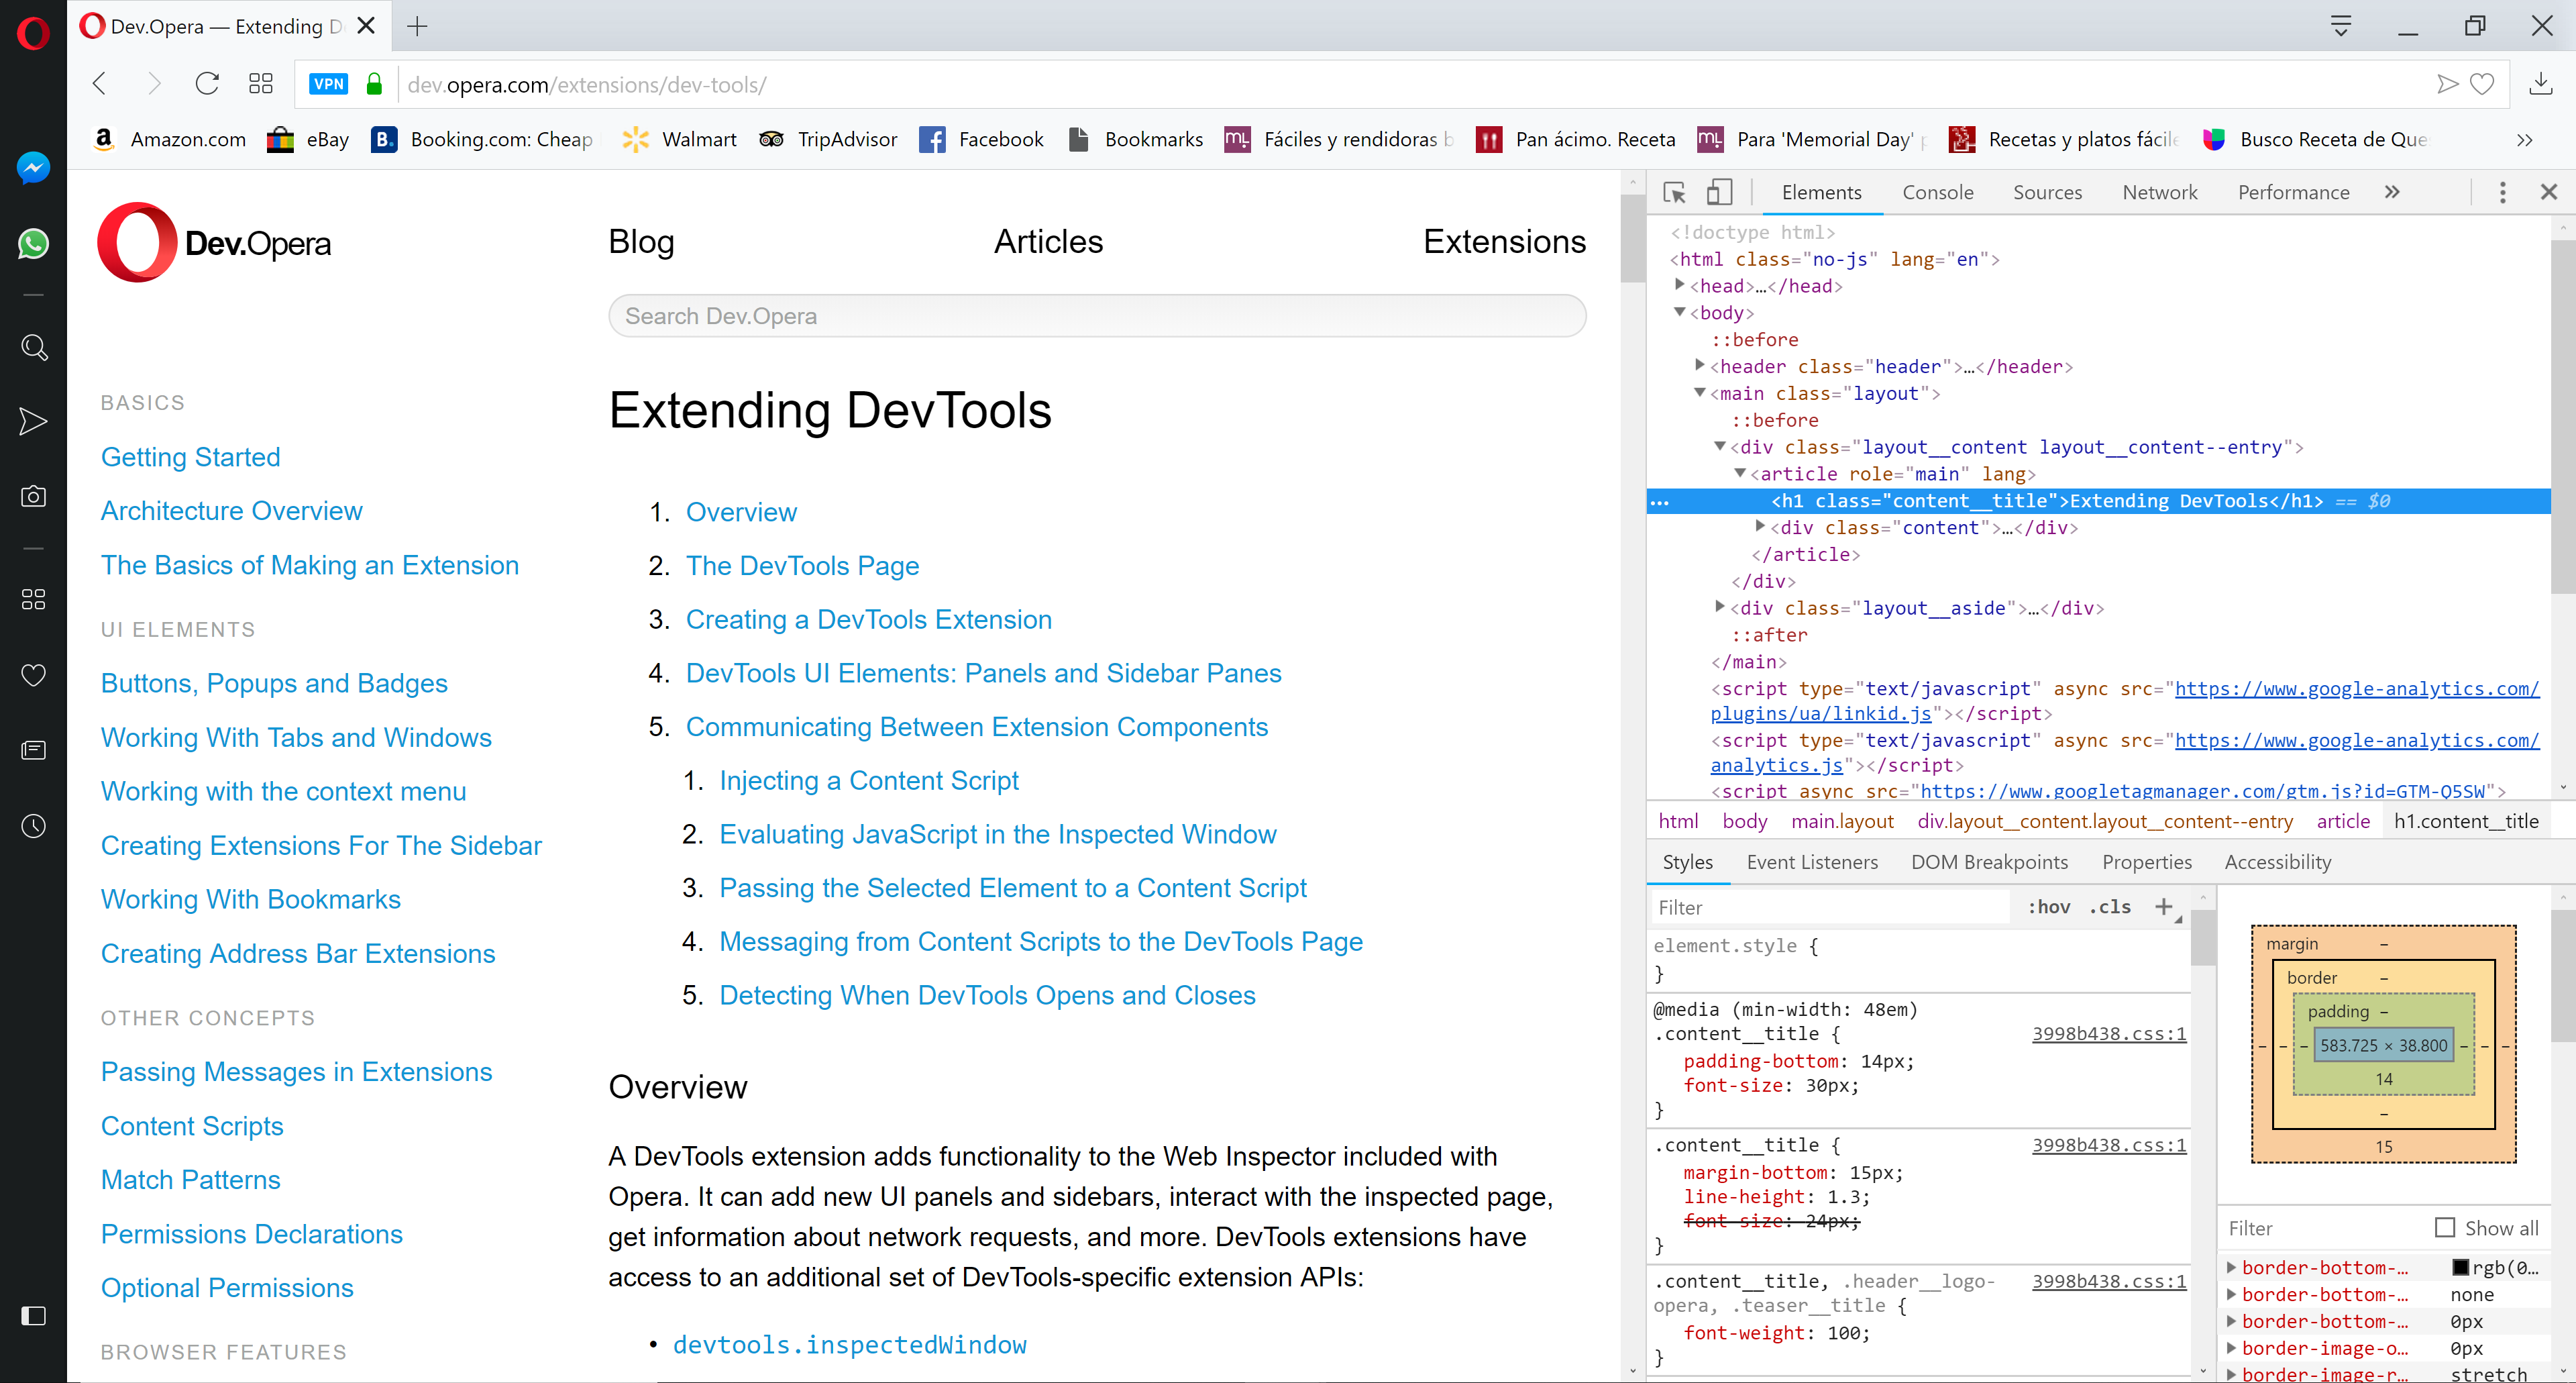
Task: Open WhatsApp in the sidebar
Action: 33,243
